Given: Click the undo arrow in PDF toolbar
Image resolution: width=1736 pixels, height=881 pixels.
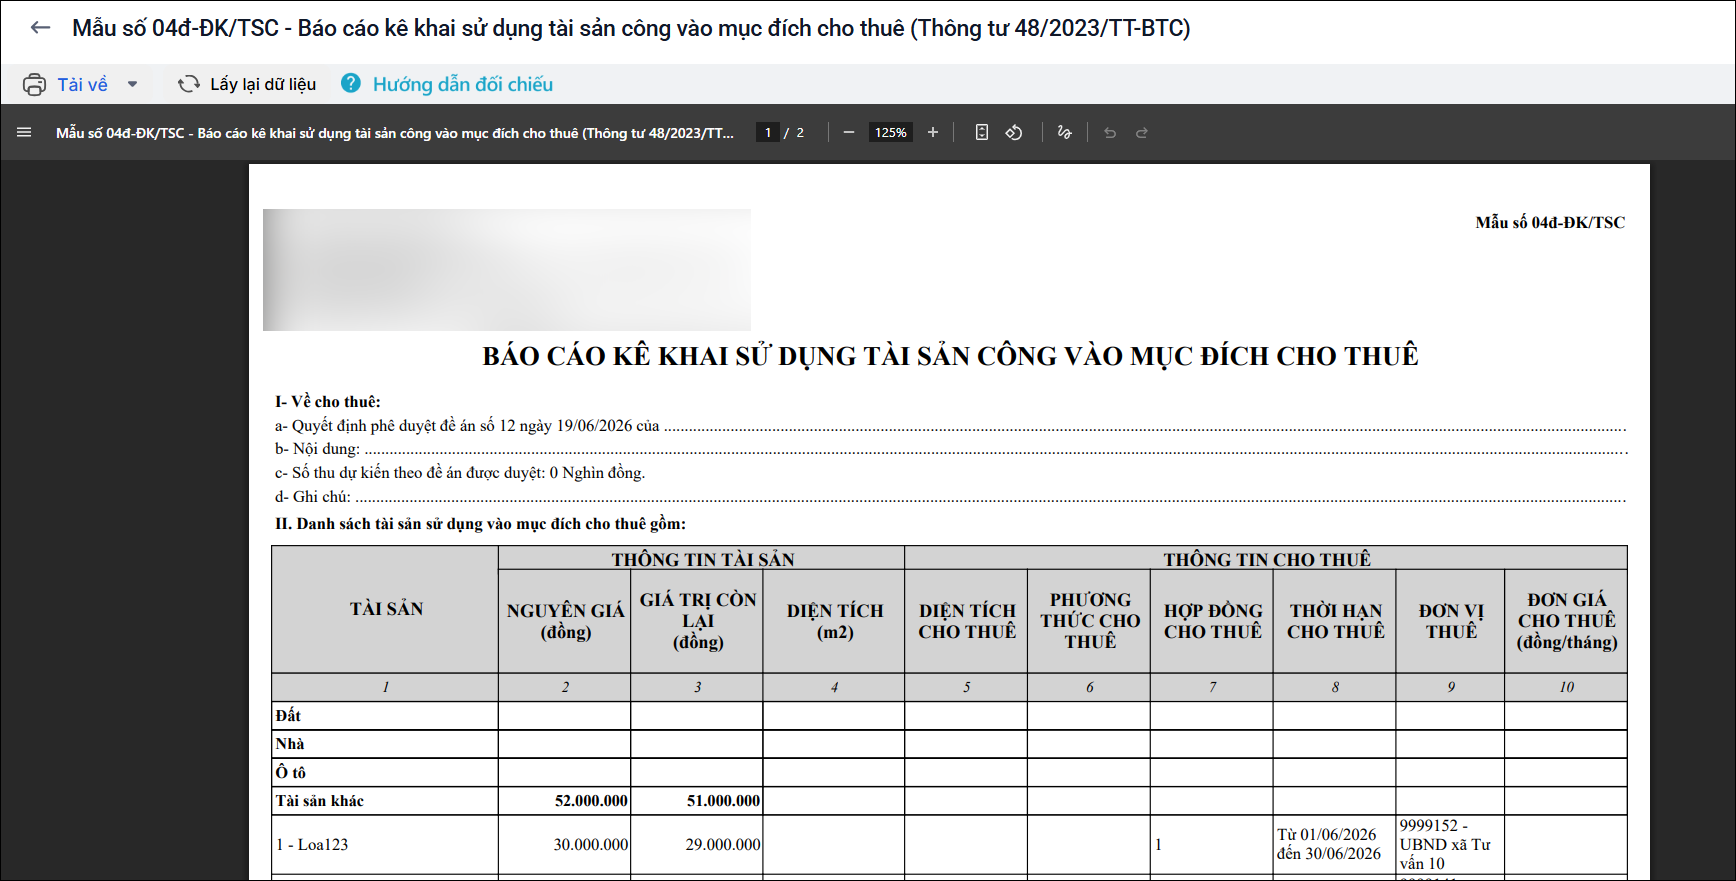Looking at the screenshot, I should point(1110,132).
